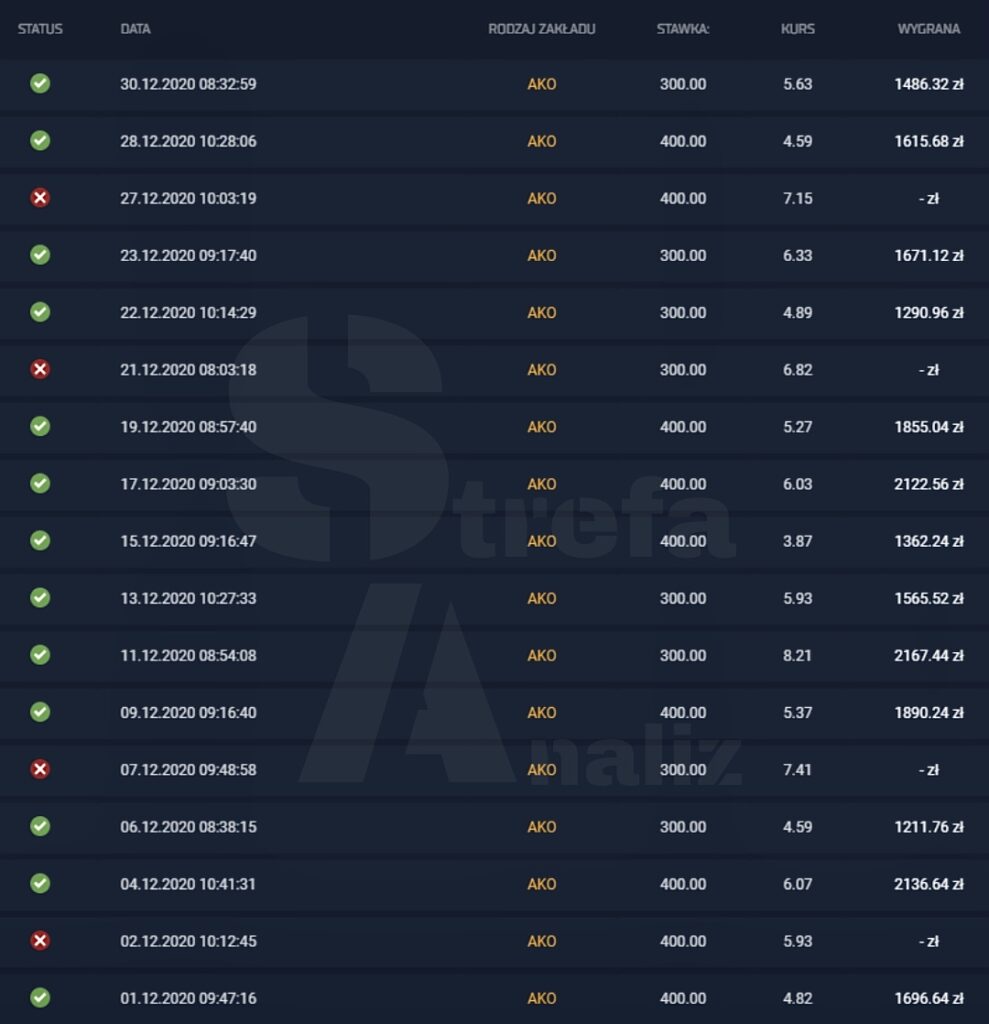Viewport: 989px width, 1024px height.
Task: Sort by the STATUS column header
Action: pos(41,29)
